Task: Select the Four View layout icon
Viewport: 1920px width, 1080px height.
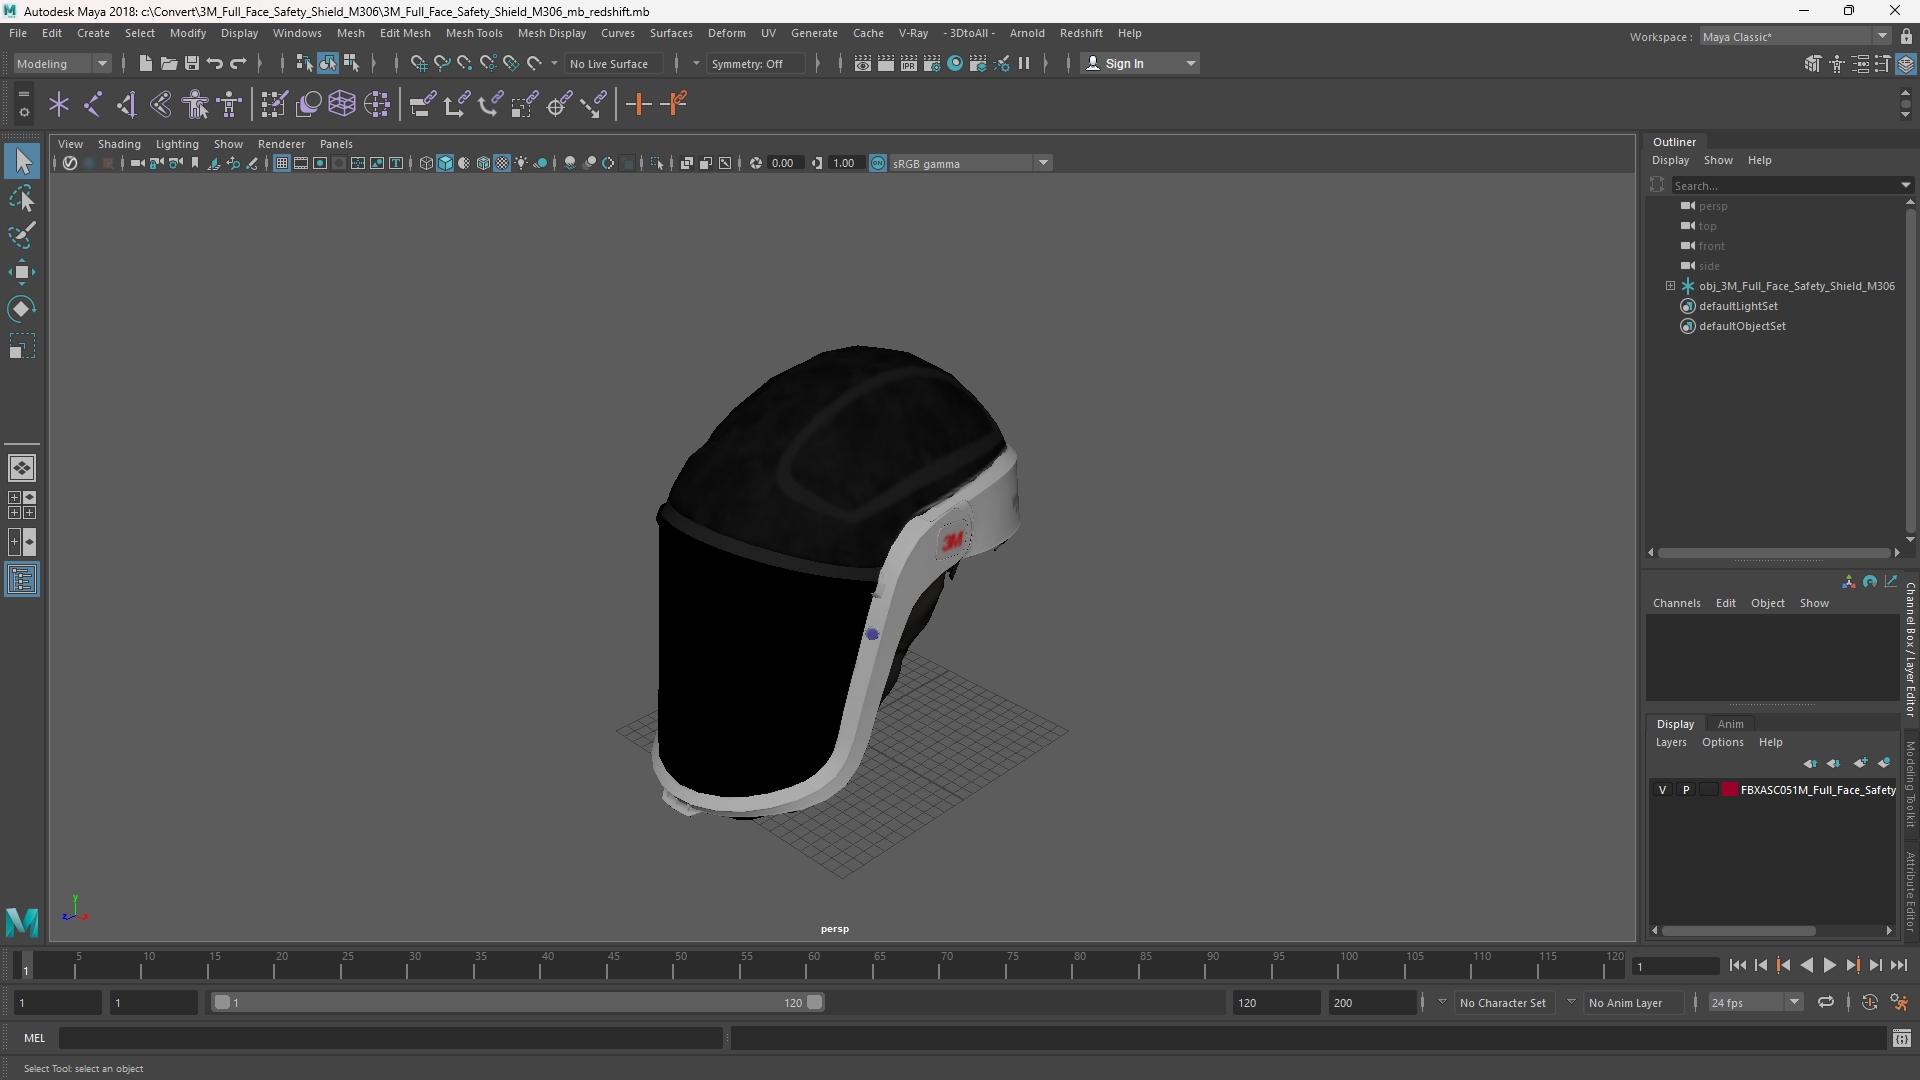Action: (22, 505)
